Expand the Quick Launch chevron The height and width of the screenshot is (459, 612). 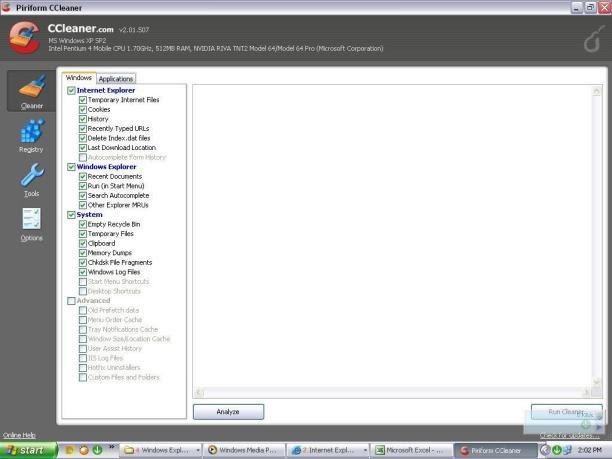[x=111, y=447]
